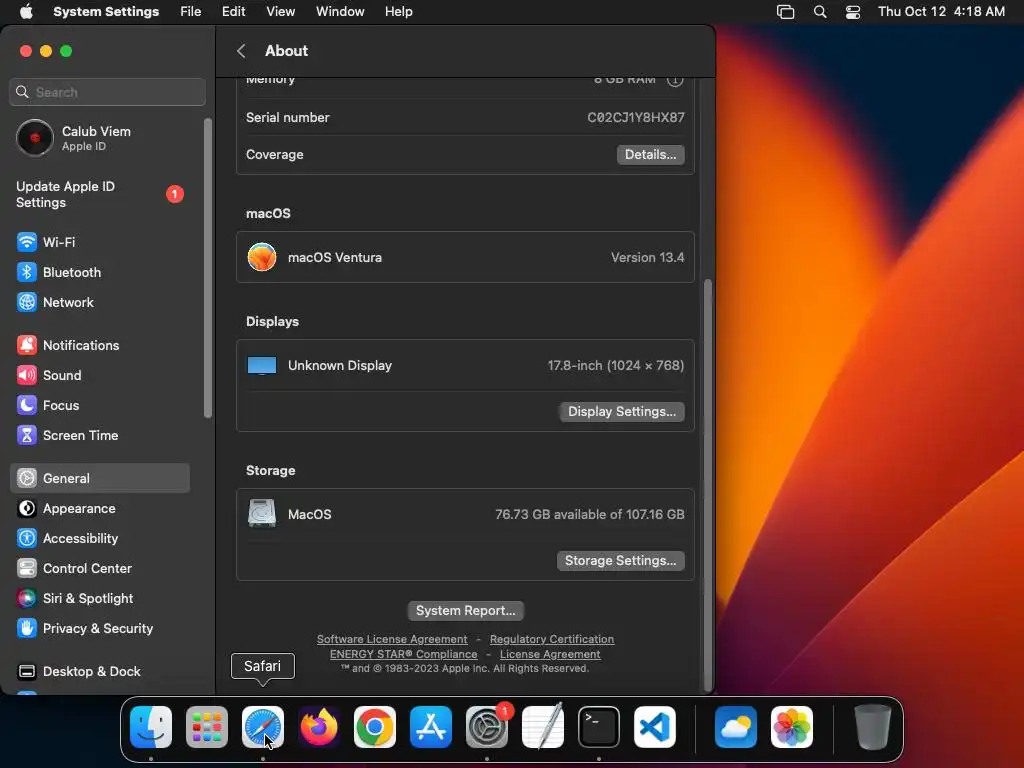
Task: Open Wi-Fi settings in sidebar
Action: 99,242
